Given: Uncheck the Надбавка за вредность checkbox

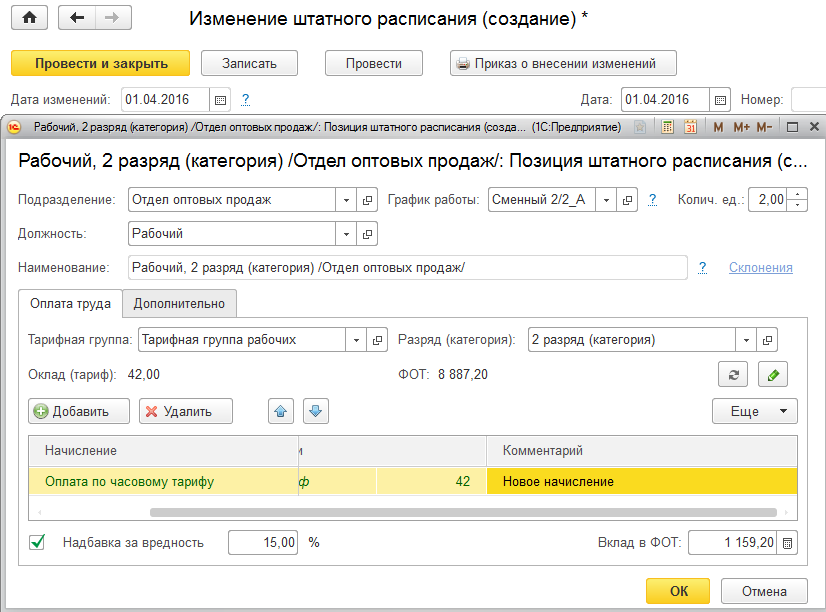Looking at the screenshot, I should click(x=38, y=542).
